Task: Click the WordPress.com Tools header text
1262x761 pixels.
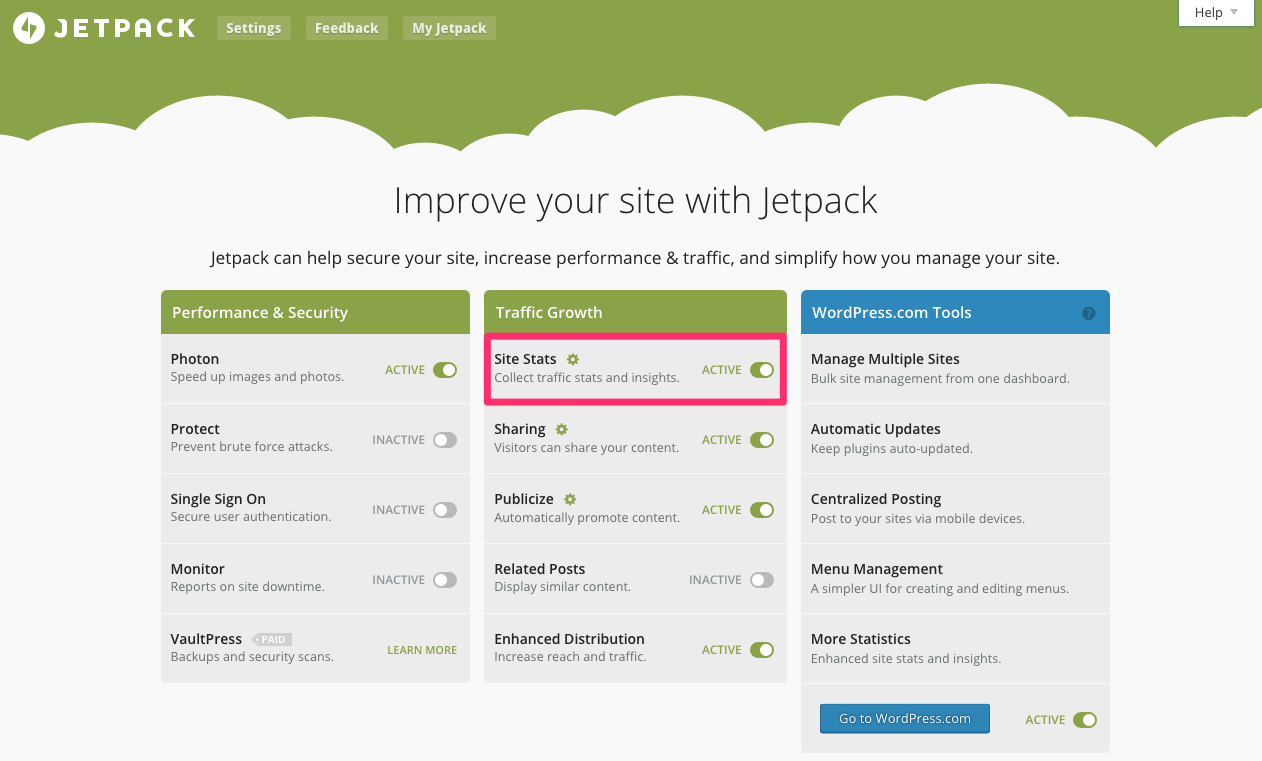Action: 892,313
